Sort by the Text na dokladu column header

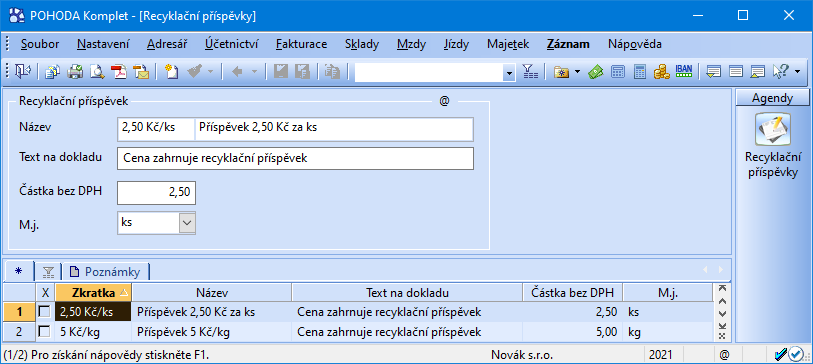[x=407, y=292]
